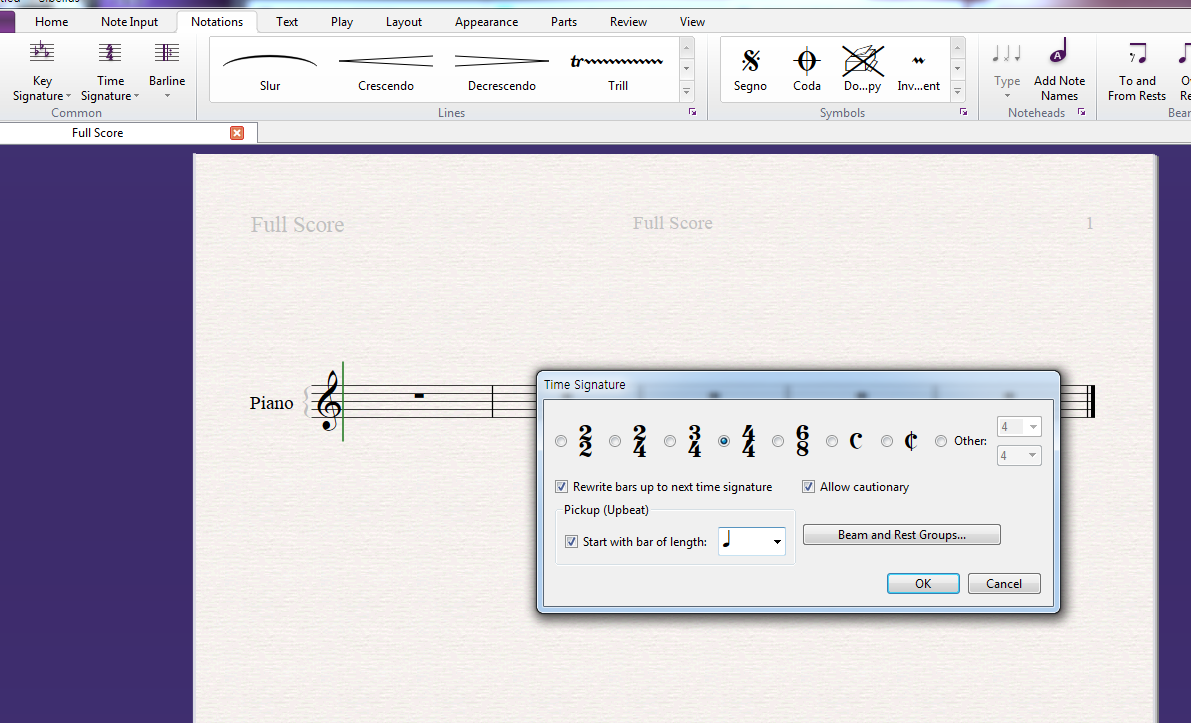
Task: Toggle Rewrite bars up to next time signature
Action: 561,487
